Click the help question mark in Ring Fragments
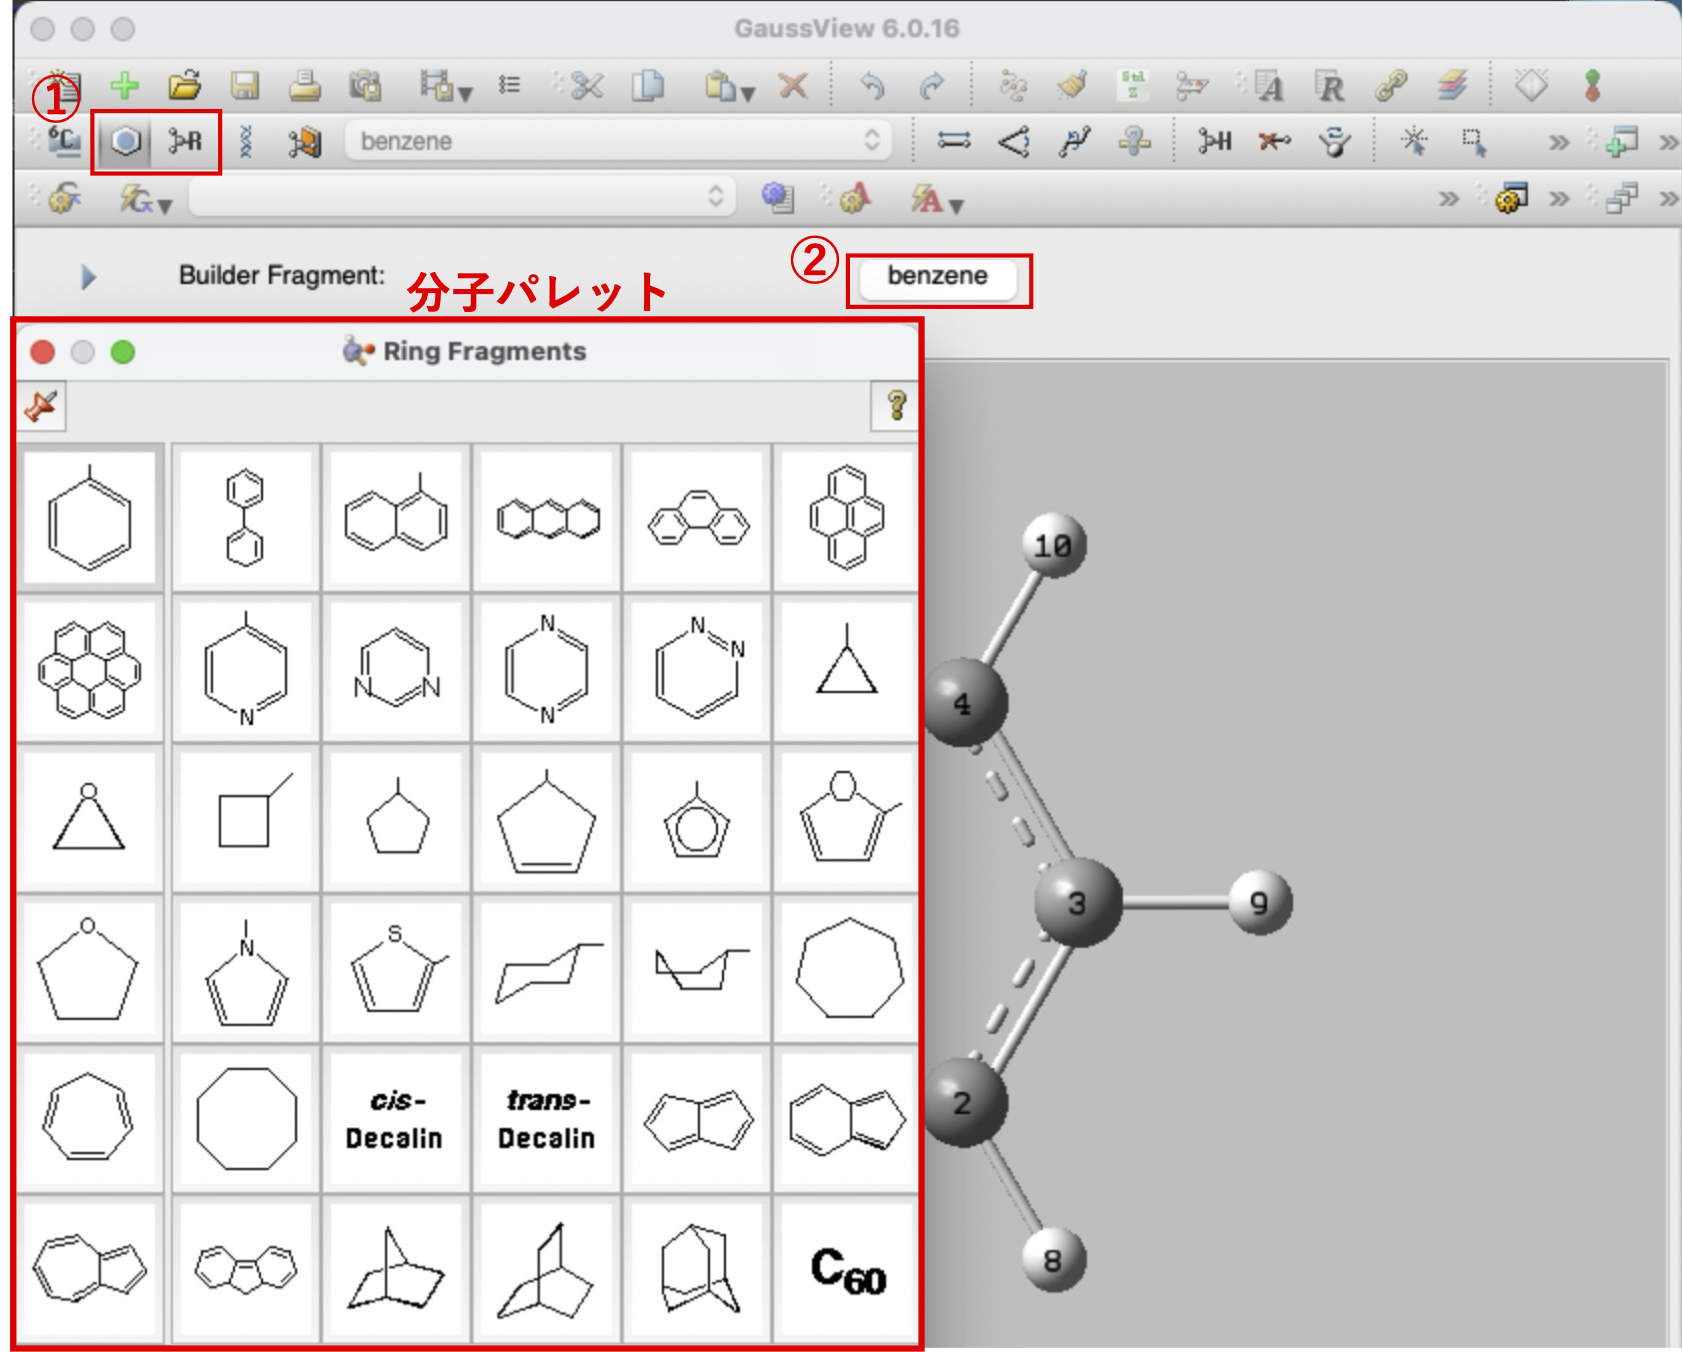This screenshot has width=1683, height=1352. pyautogui.click(x=896, y=406)
